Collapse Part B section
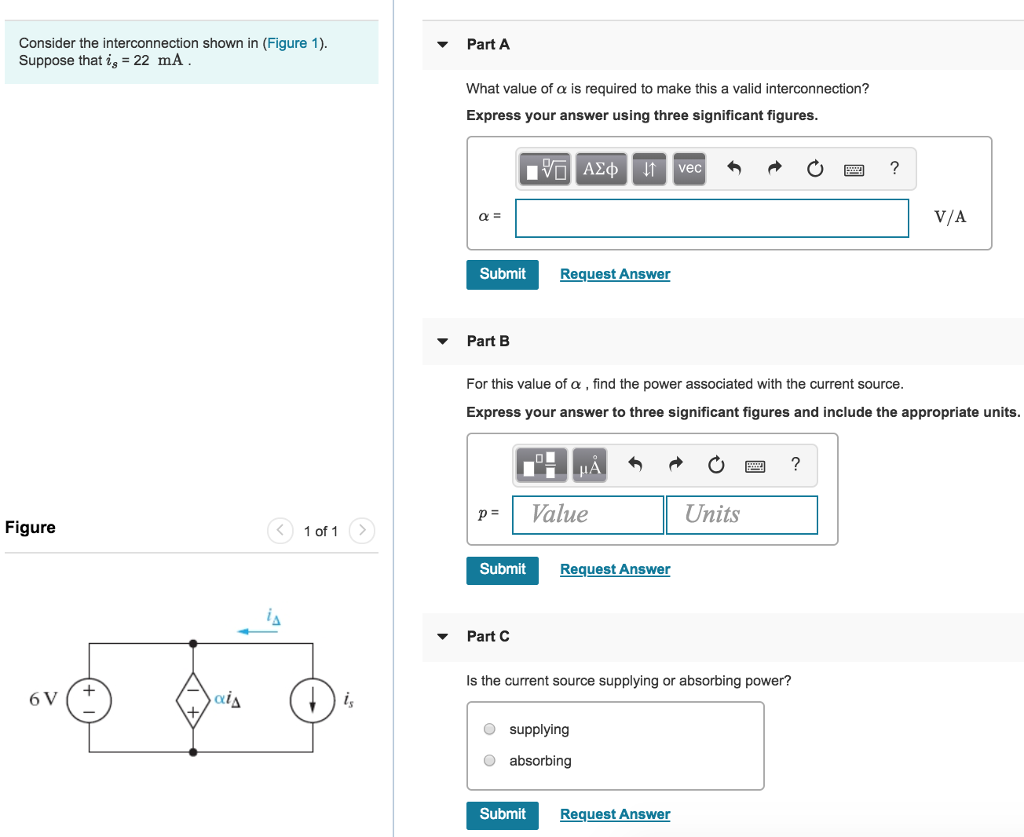This screenshot has width=1024, height=837. pyautogui.click(x=441, y=341)
